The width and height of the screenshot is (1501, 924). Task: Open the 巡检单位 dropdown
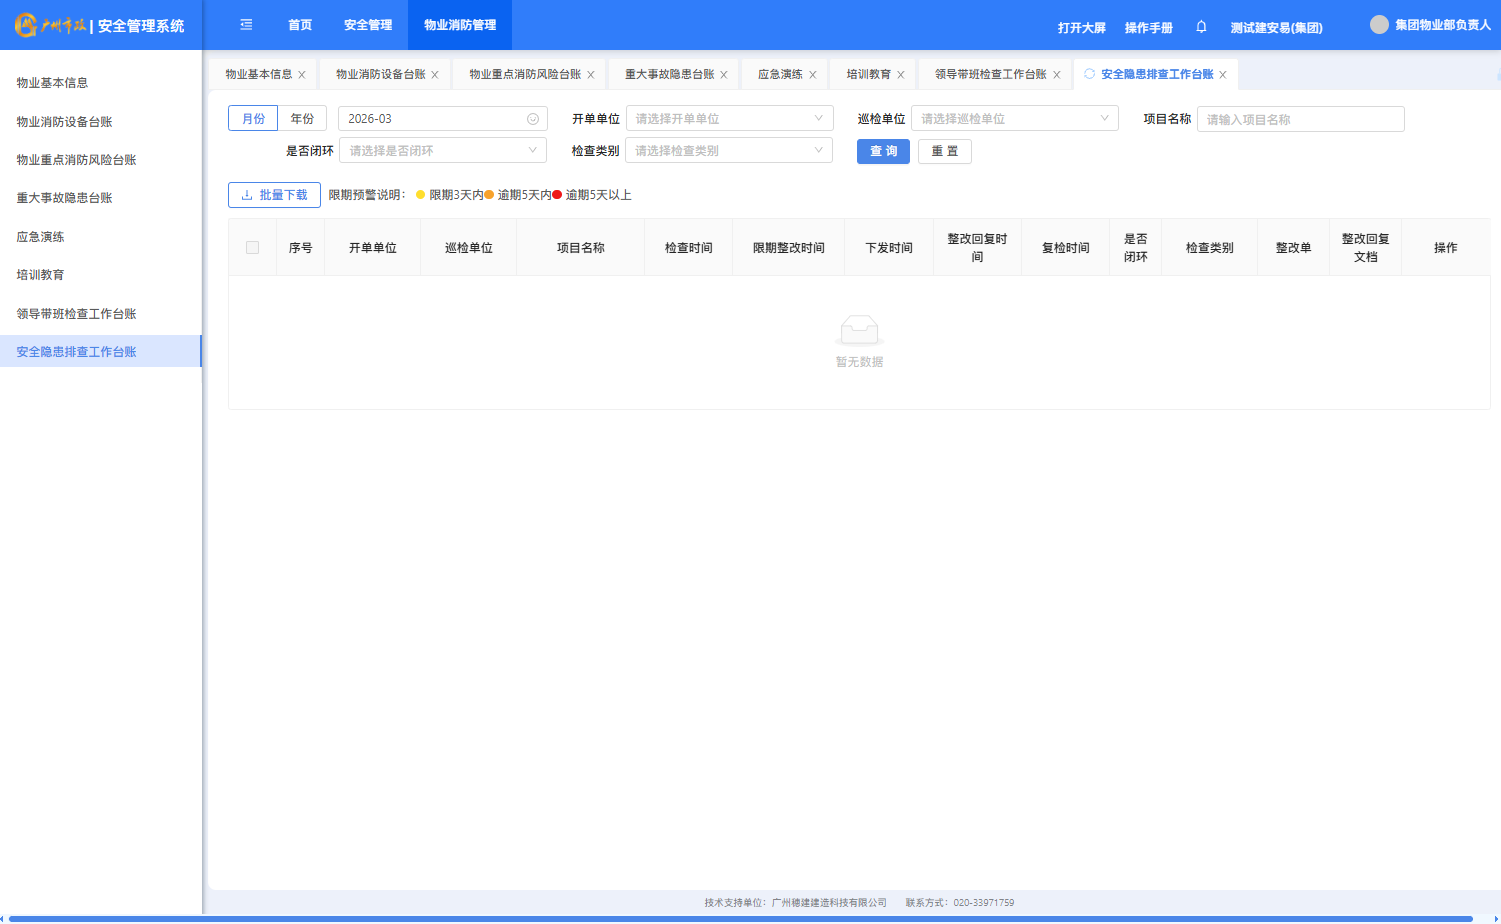click(1014, 119)
